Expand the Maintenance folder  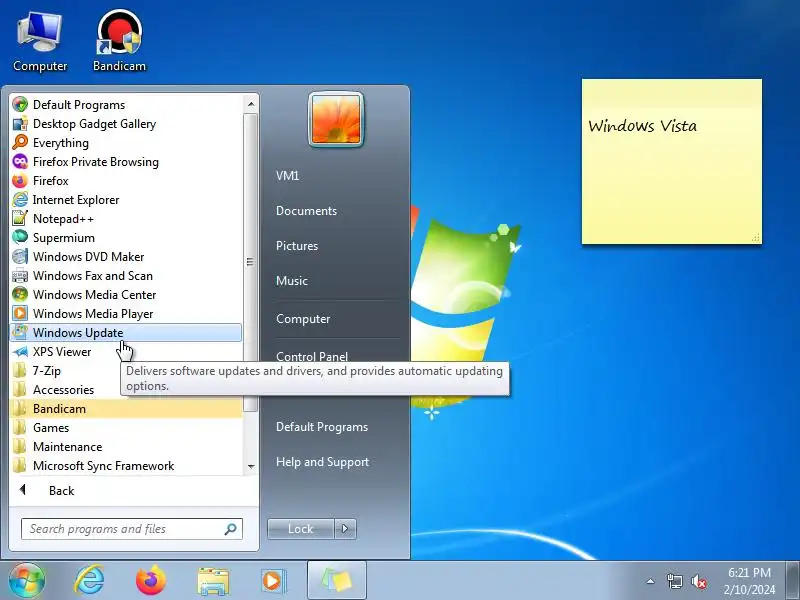click(126, 446)
